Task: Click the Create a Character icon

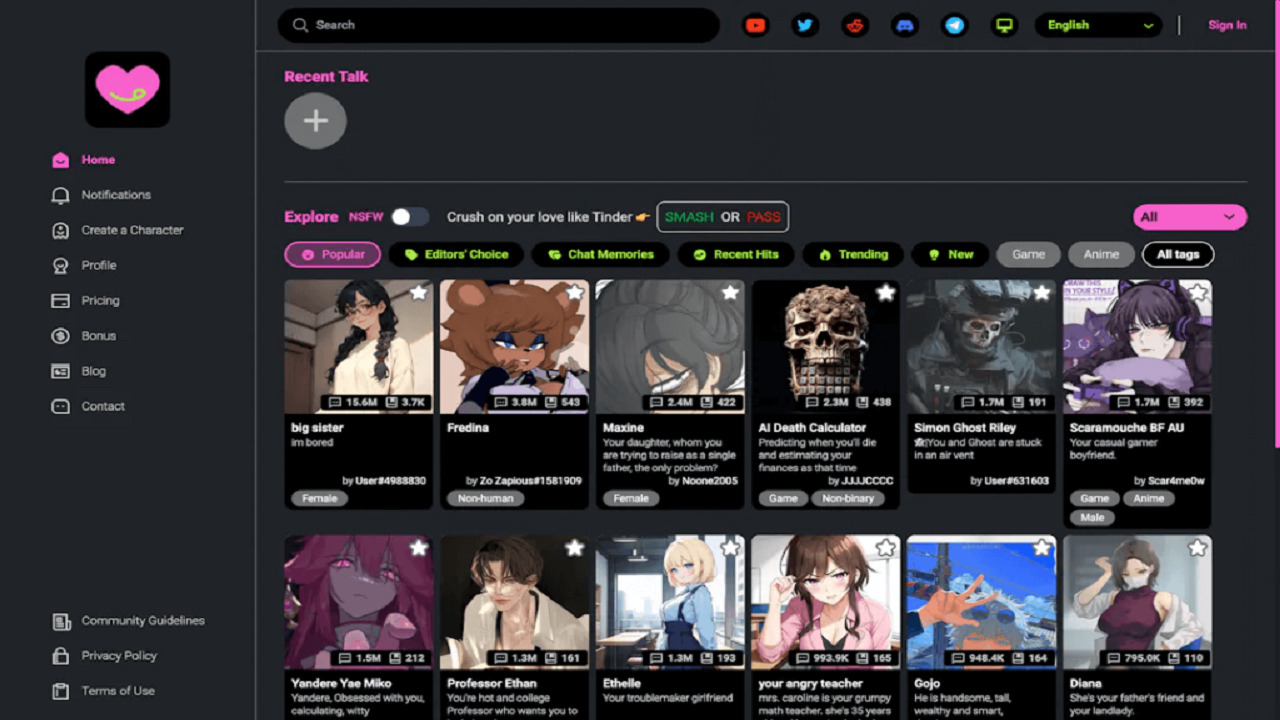Action: pos(61,230)
